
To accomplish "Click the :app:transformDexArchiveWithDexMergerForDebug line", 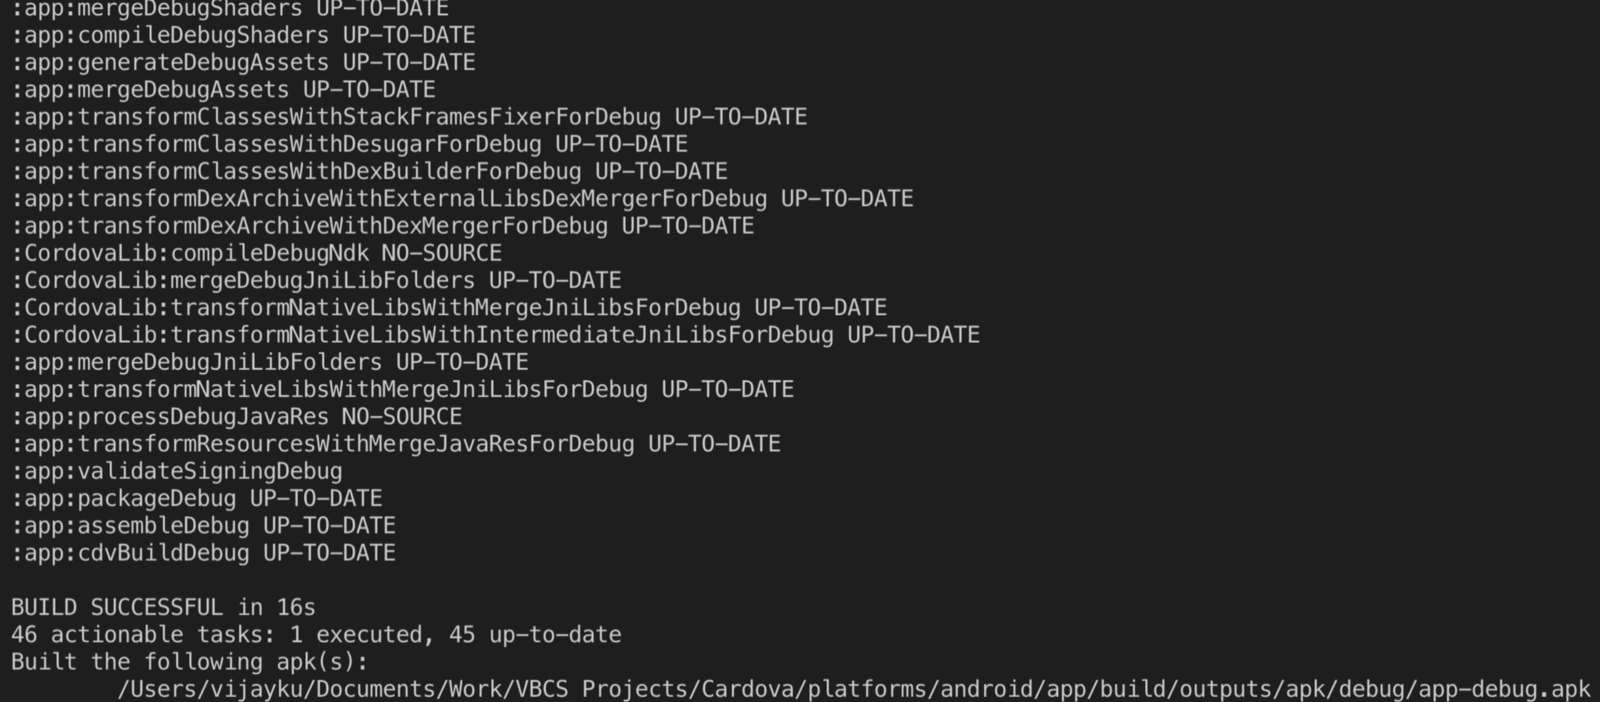I will pyautogui.click(x=382, y=226).
